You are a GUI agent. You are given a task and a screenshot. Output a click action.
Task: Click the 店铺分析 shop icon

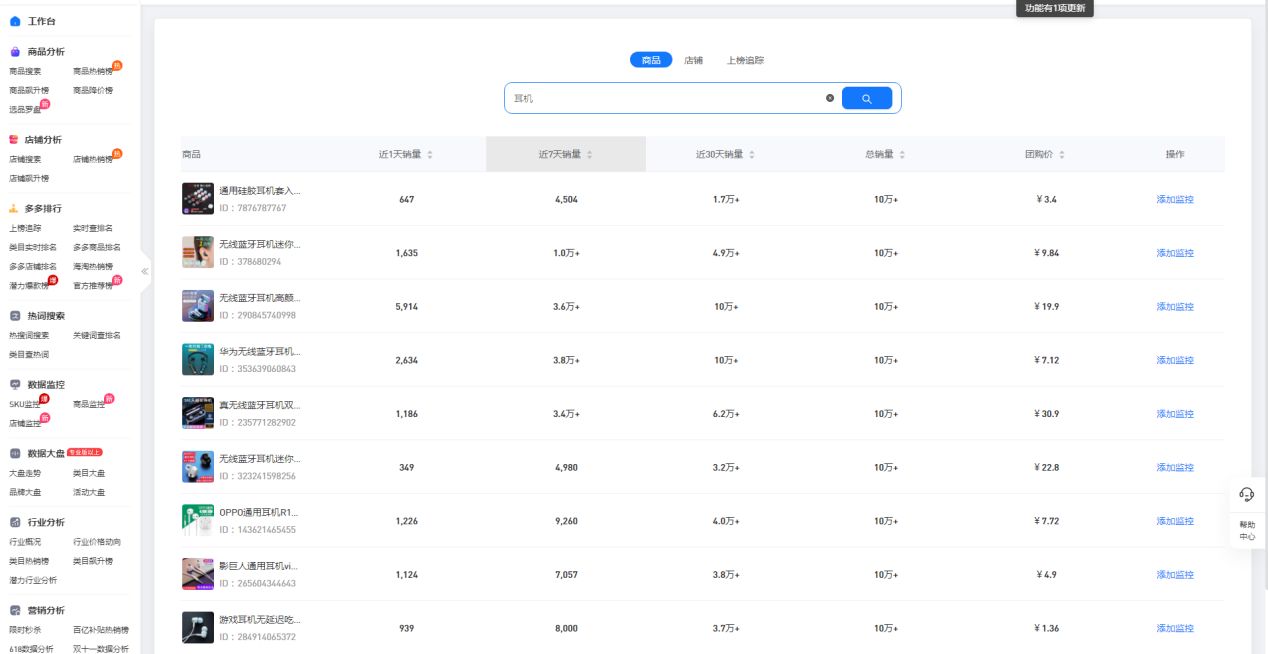(x=15, y=139)
